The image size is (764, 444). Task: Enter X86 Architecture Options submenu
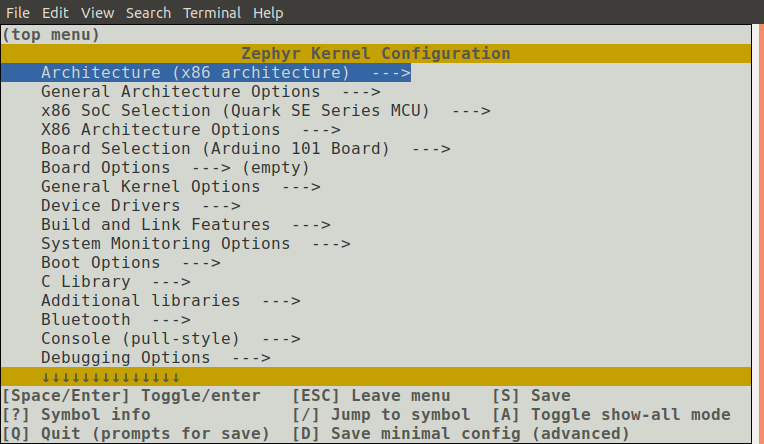(191, 130)
